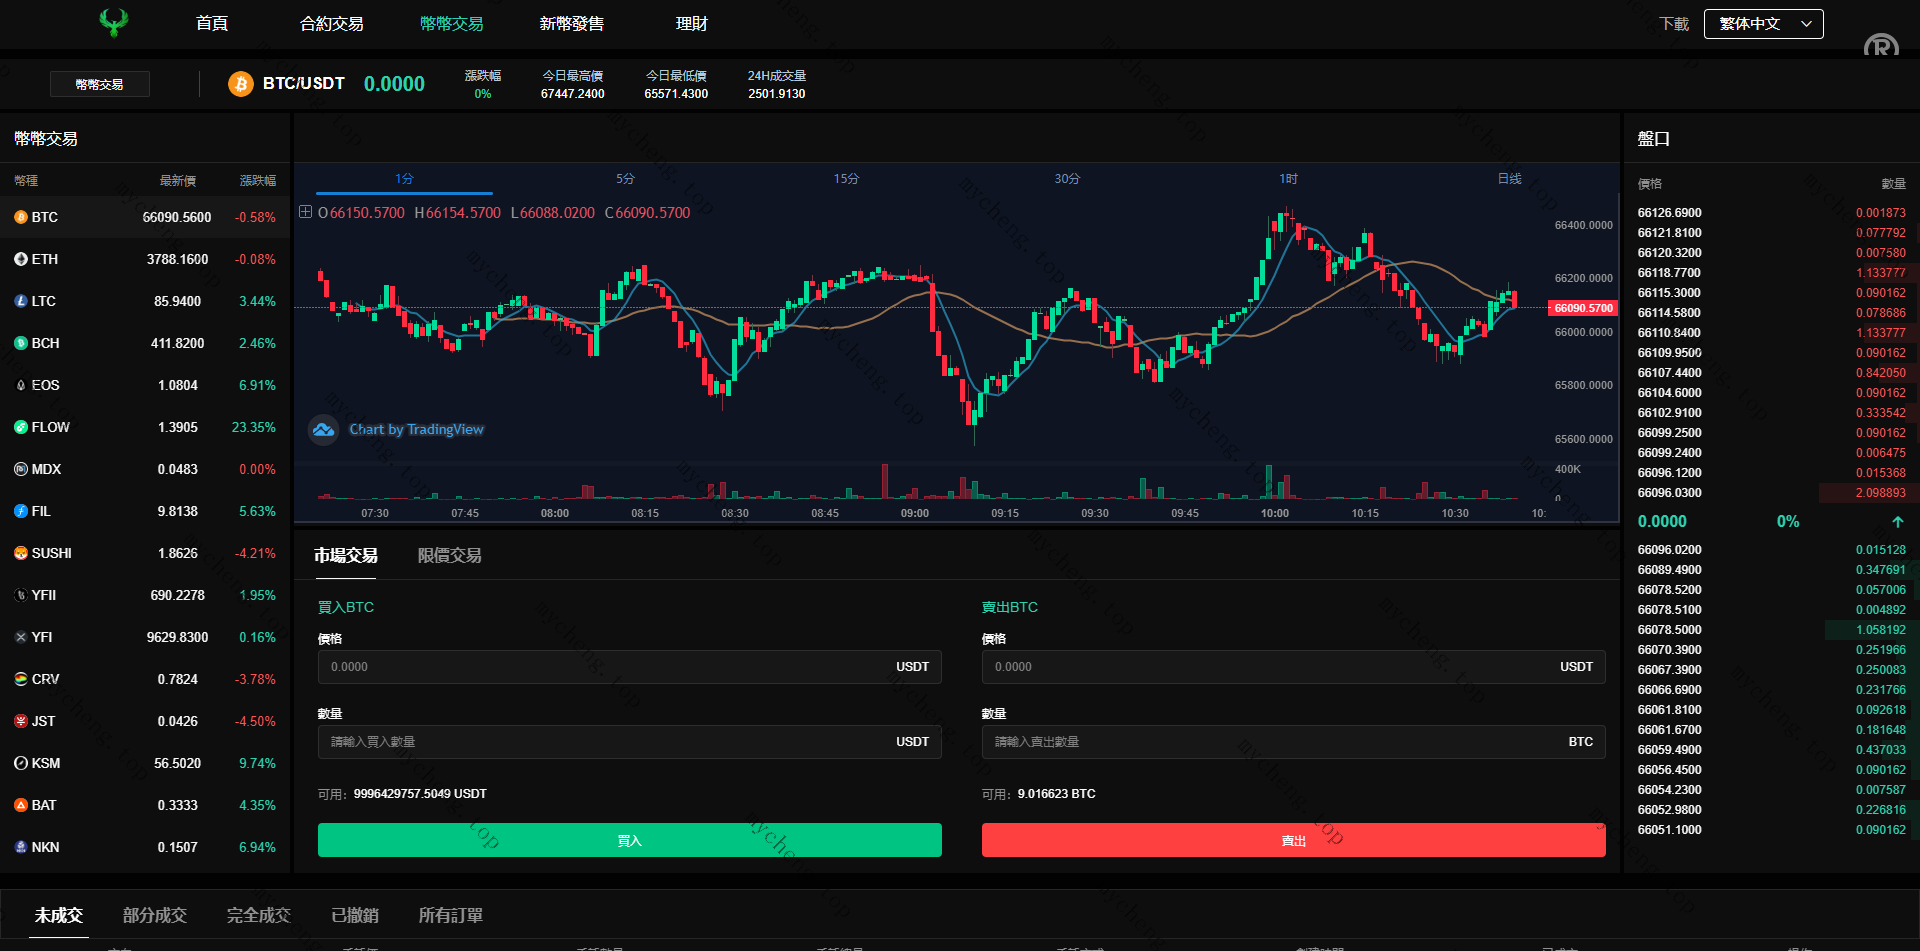Image resolution: width=1920 pixels, height=951 pixels.
Task: Click the FLOW coin icon in list
Action: [21, 427]
